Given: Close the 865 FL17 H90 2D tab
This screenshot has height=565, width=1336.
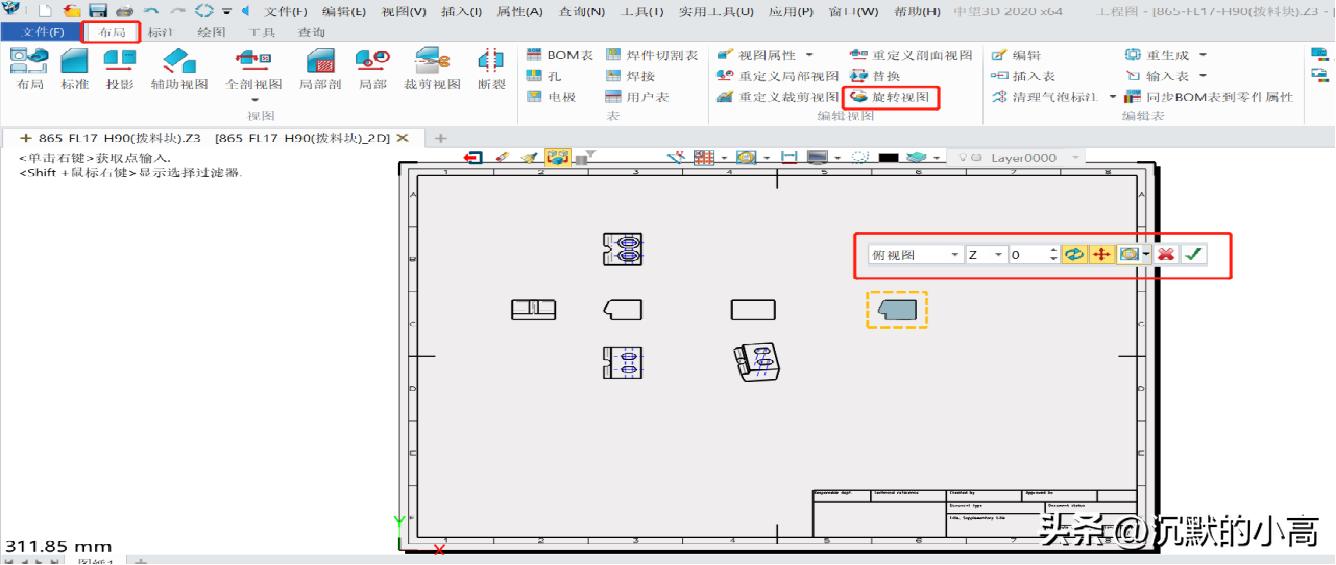Looking at the screenshot, I should (x=402, y=137).
